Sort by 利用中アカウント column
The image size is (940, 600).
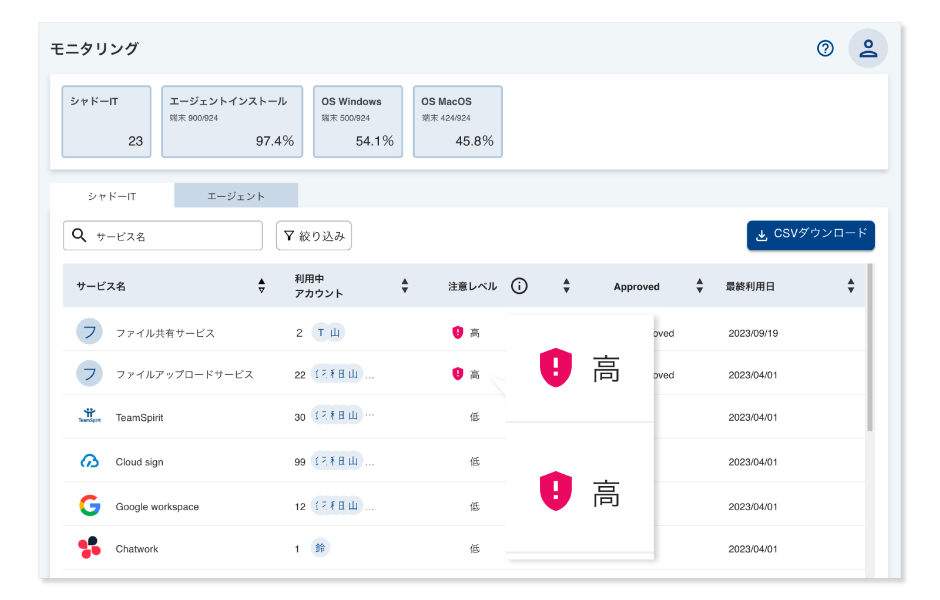coord(404,285)
